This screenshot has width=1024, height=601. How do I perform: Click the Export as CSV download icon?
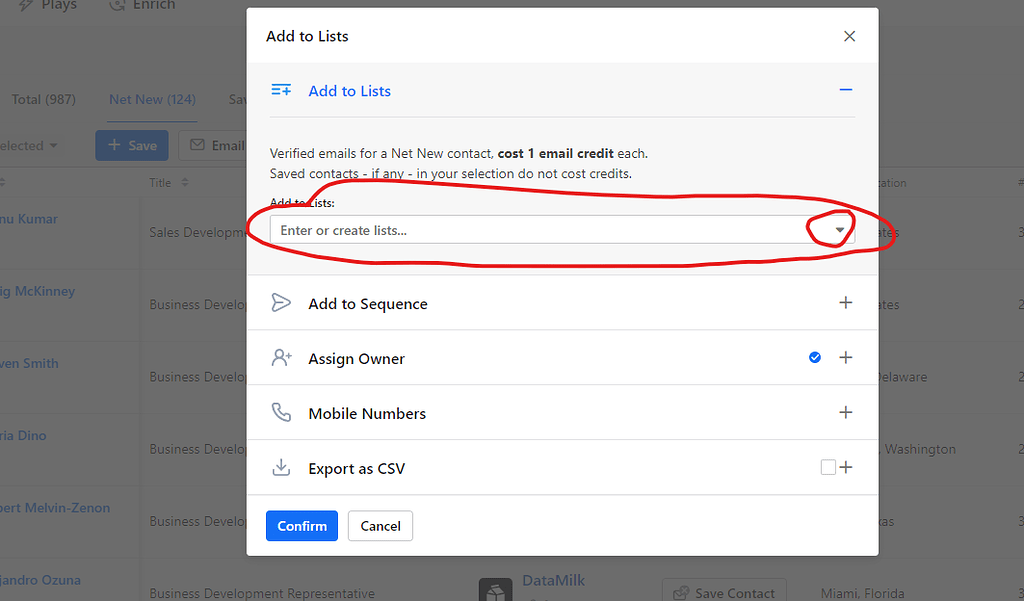[282, 467]
